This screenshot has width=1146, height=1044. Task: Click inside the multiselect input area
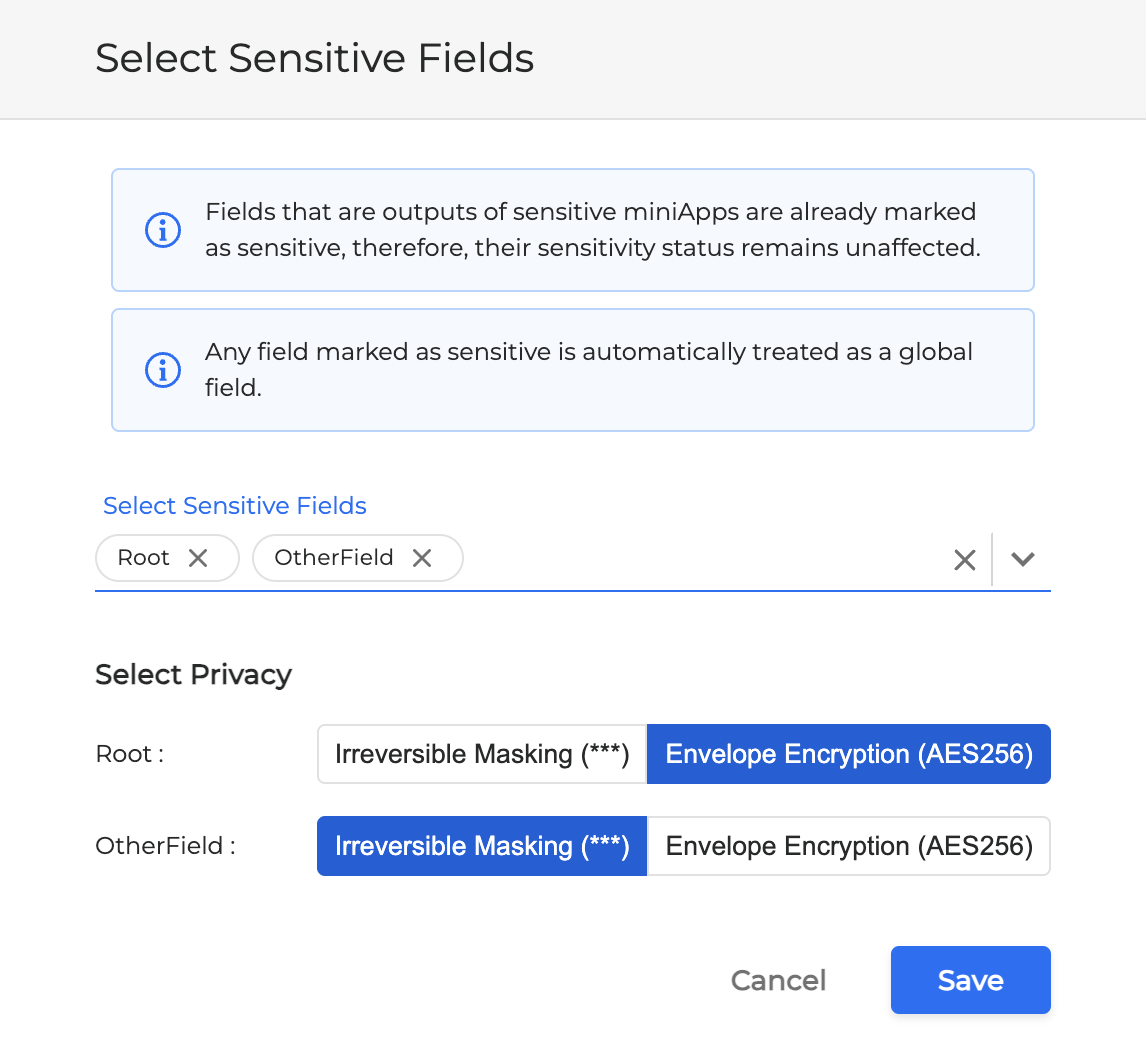(700, 560)
